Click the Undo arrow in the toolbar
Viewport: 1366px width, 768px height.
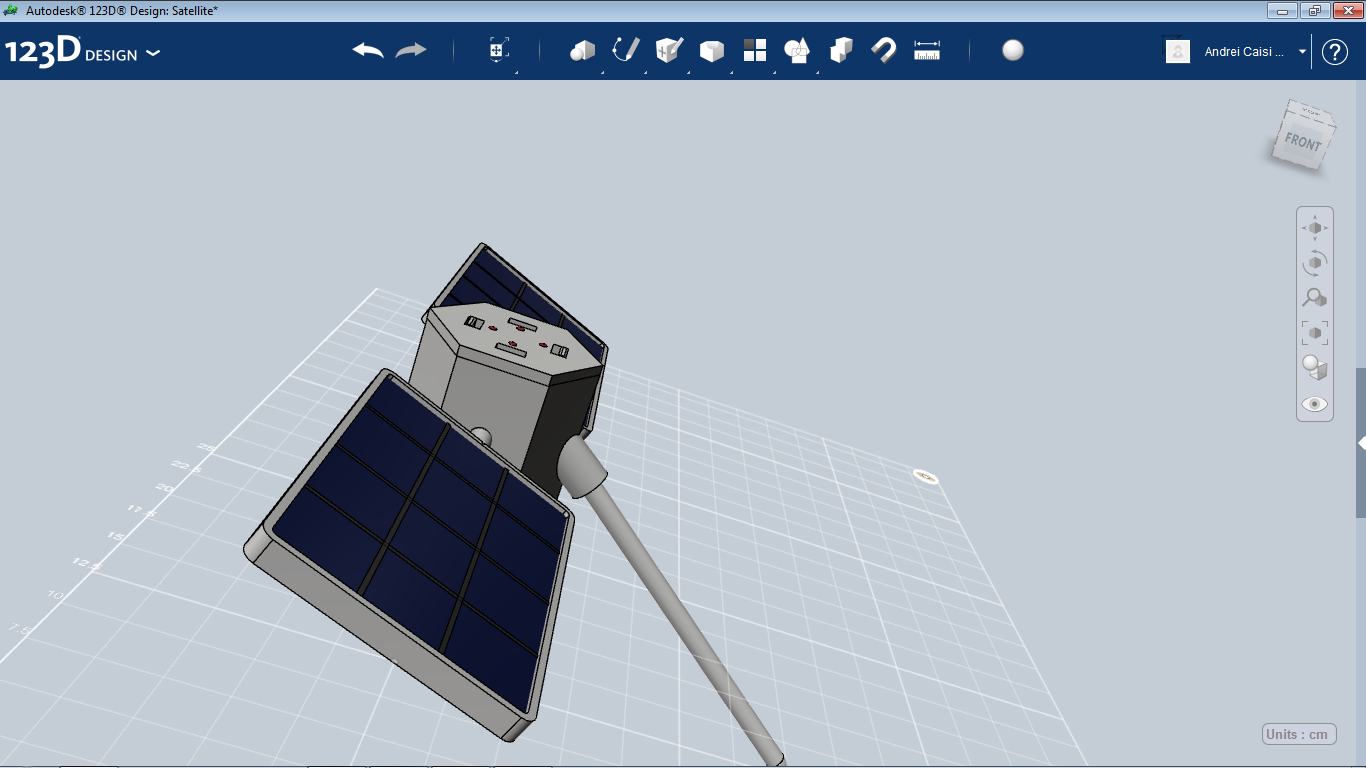point(365,50)
